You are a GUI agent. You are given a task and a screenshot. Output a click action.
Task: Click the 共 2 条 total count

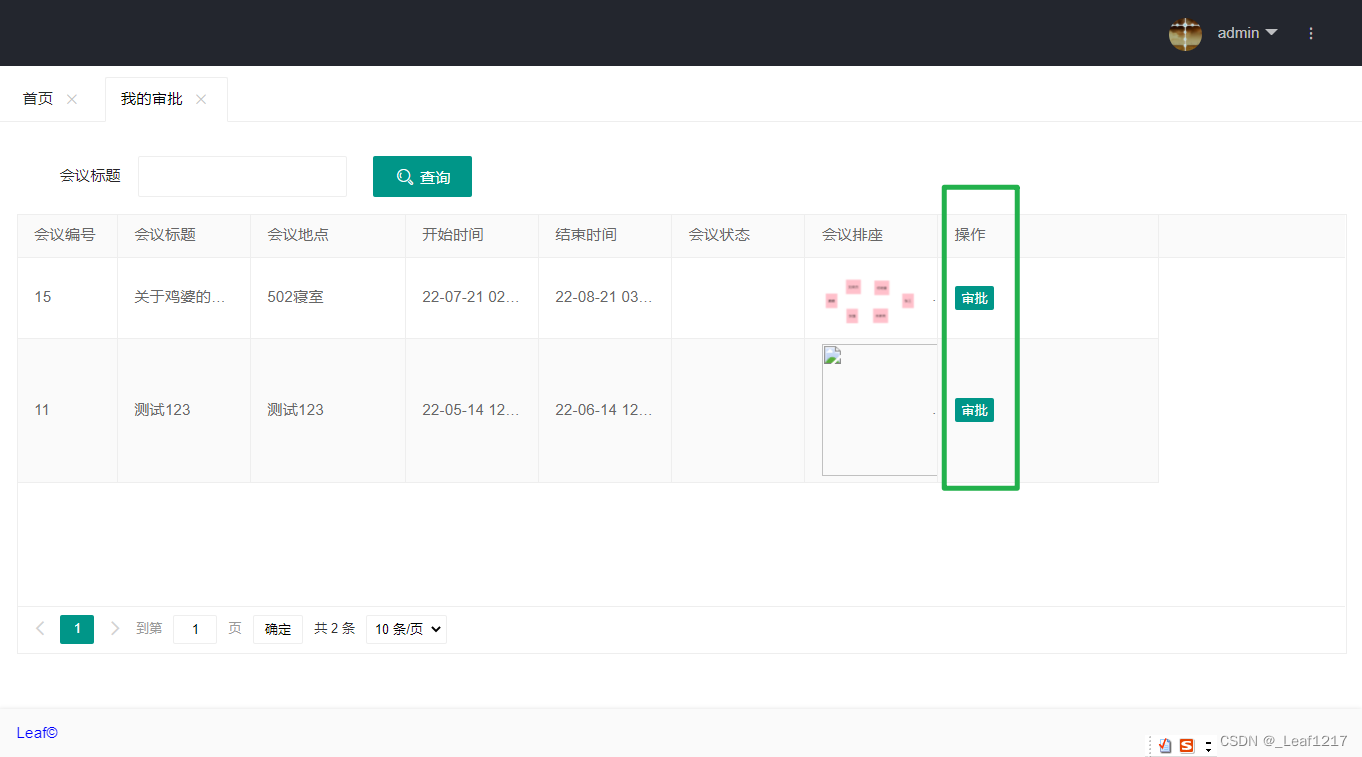pos(334,629)
